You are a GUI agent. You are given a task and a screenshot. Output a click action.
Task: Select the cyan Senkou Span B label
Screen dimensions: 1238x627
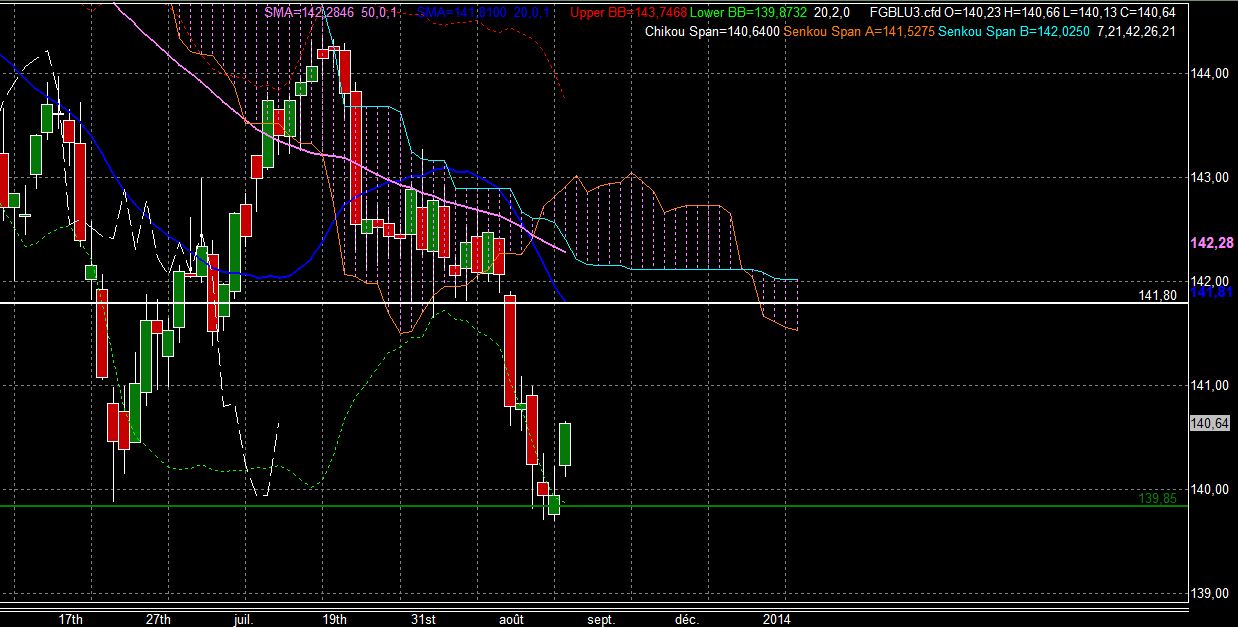pyautogui.click(x=1013, y=33)
